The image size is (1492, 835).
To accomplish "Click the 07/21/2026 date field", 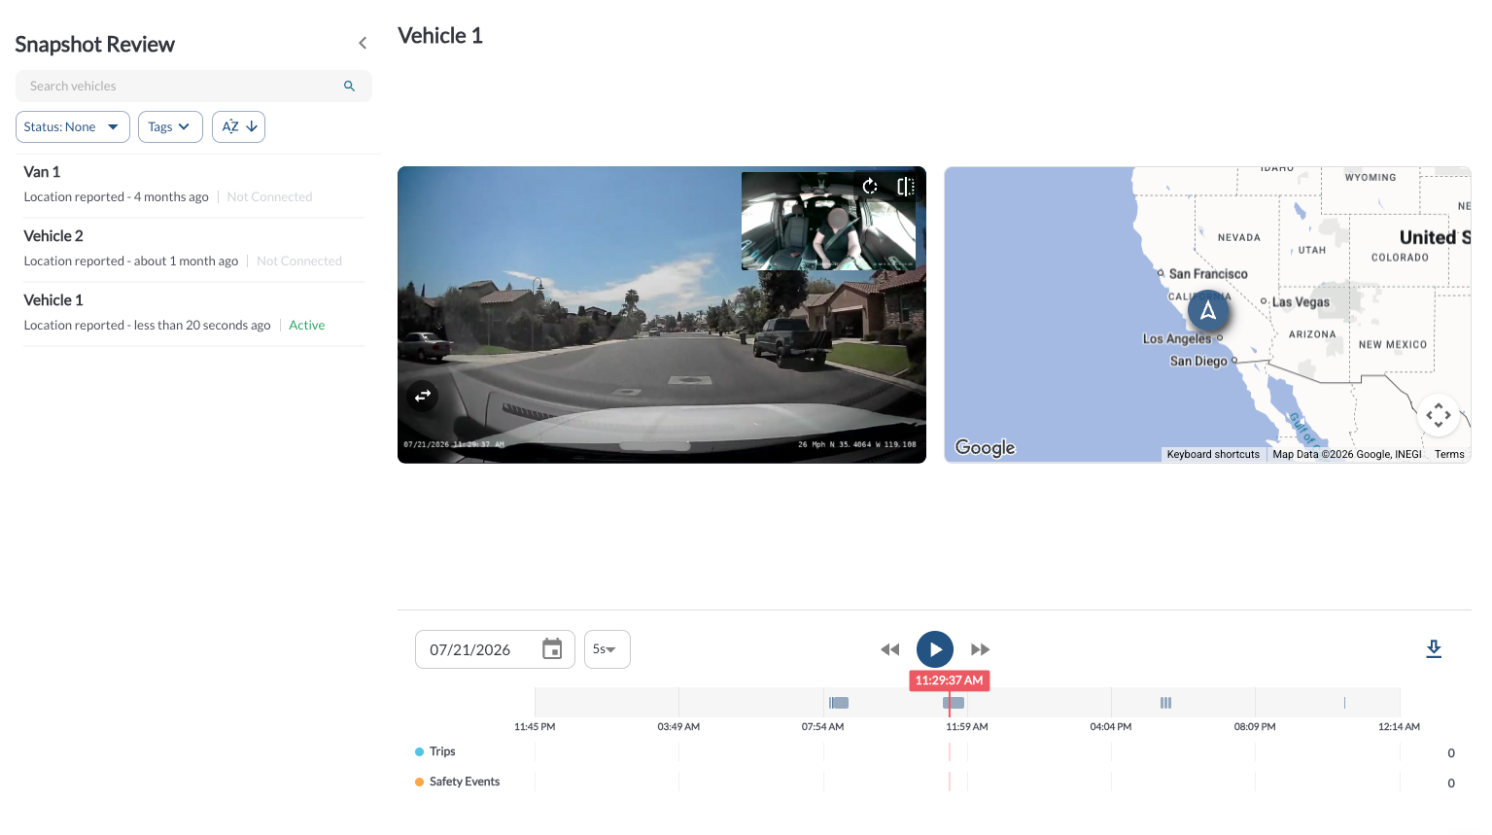I will (x=495, y=649).
